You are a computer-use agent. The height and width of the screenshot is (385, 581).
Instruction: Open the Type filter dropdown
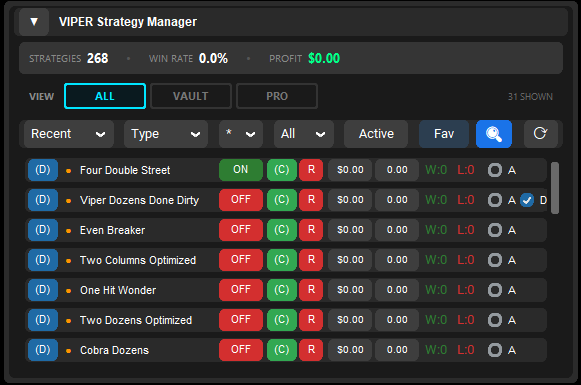tap(166, 134)
